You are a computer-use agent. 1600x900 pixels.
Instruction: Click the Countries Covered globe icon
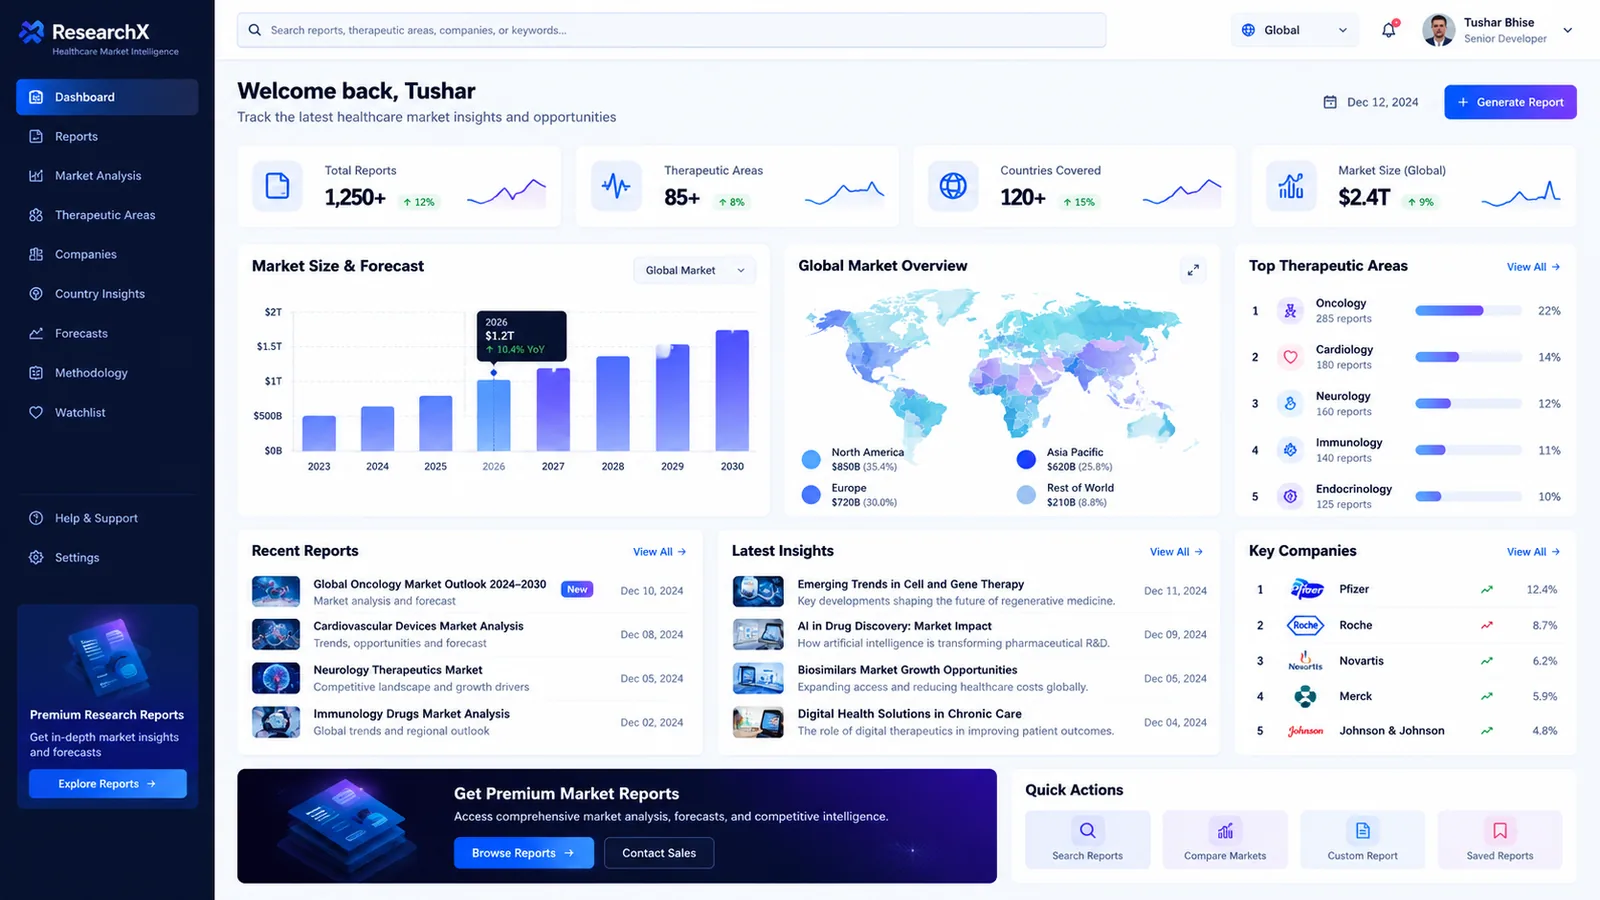tap(953, 186)
